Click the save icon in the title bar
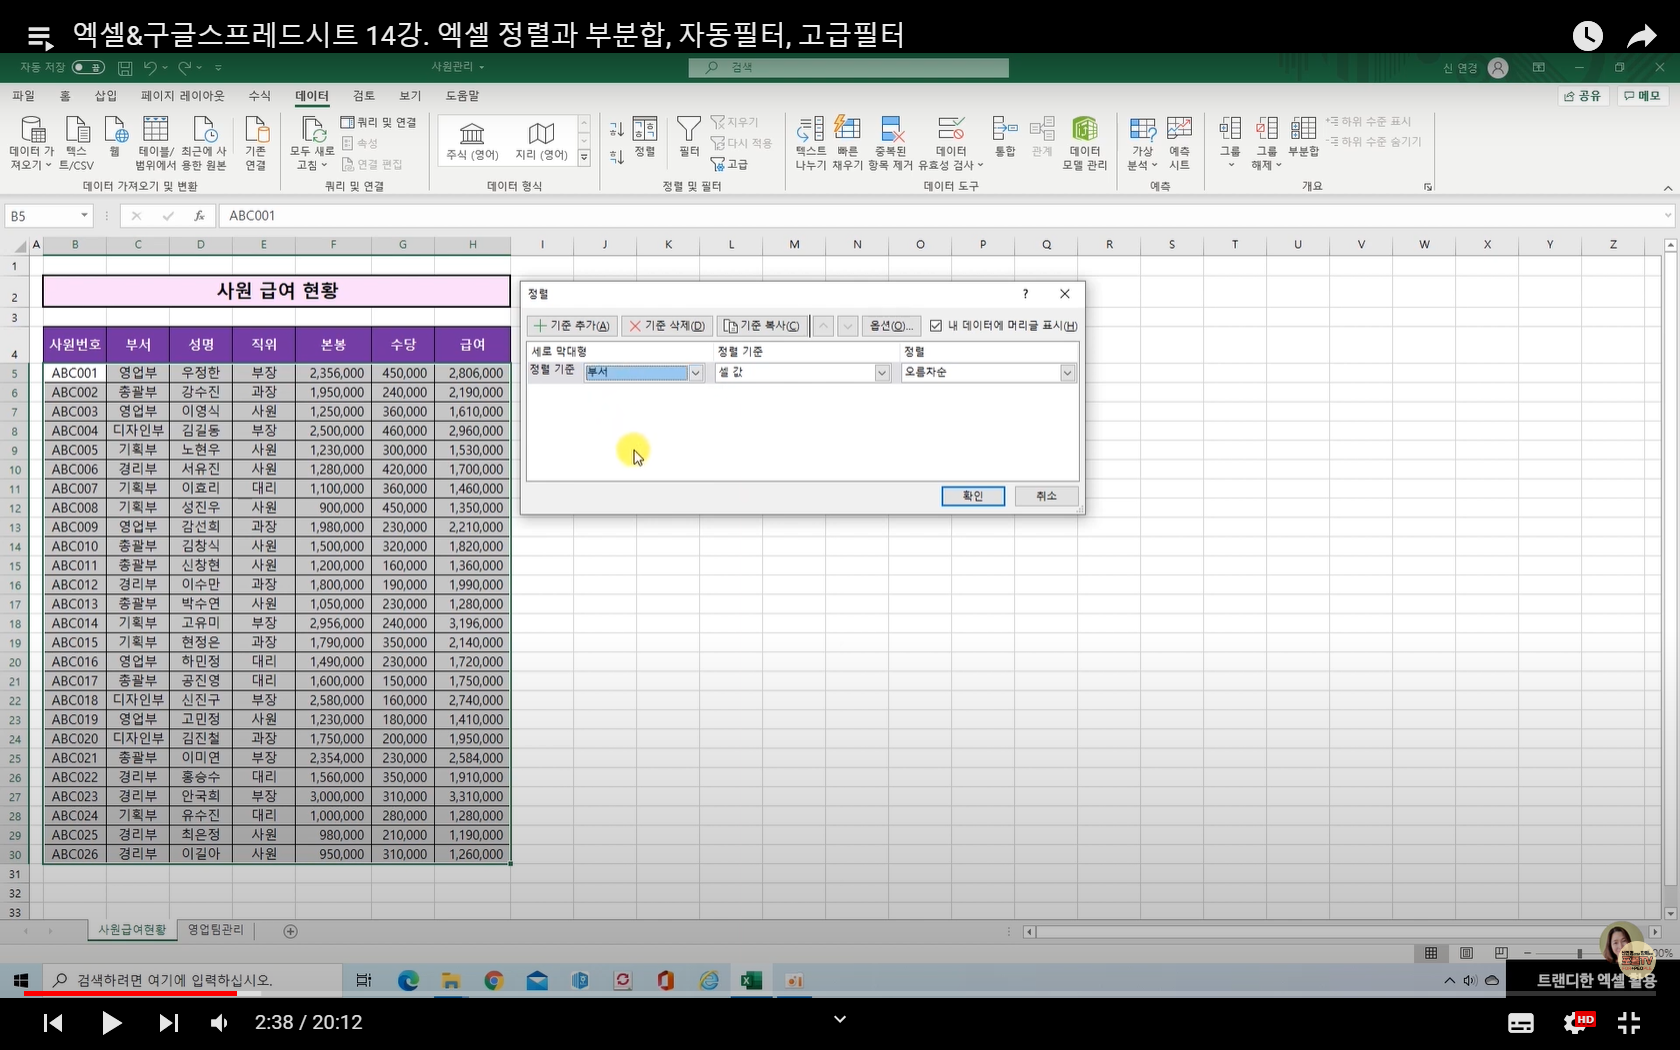1680x1050 pixels. coord(125,67)
